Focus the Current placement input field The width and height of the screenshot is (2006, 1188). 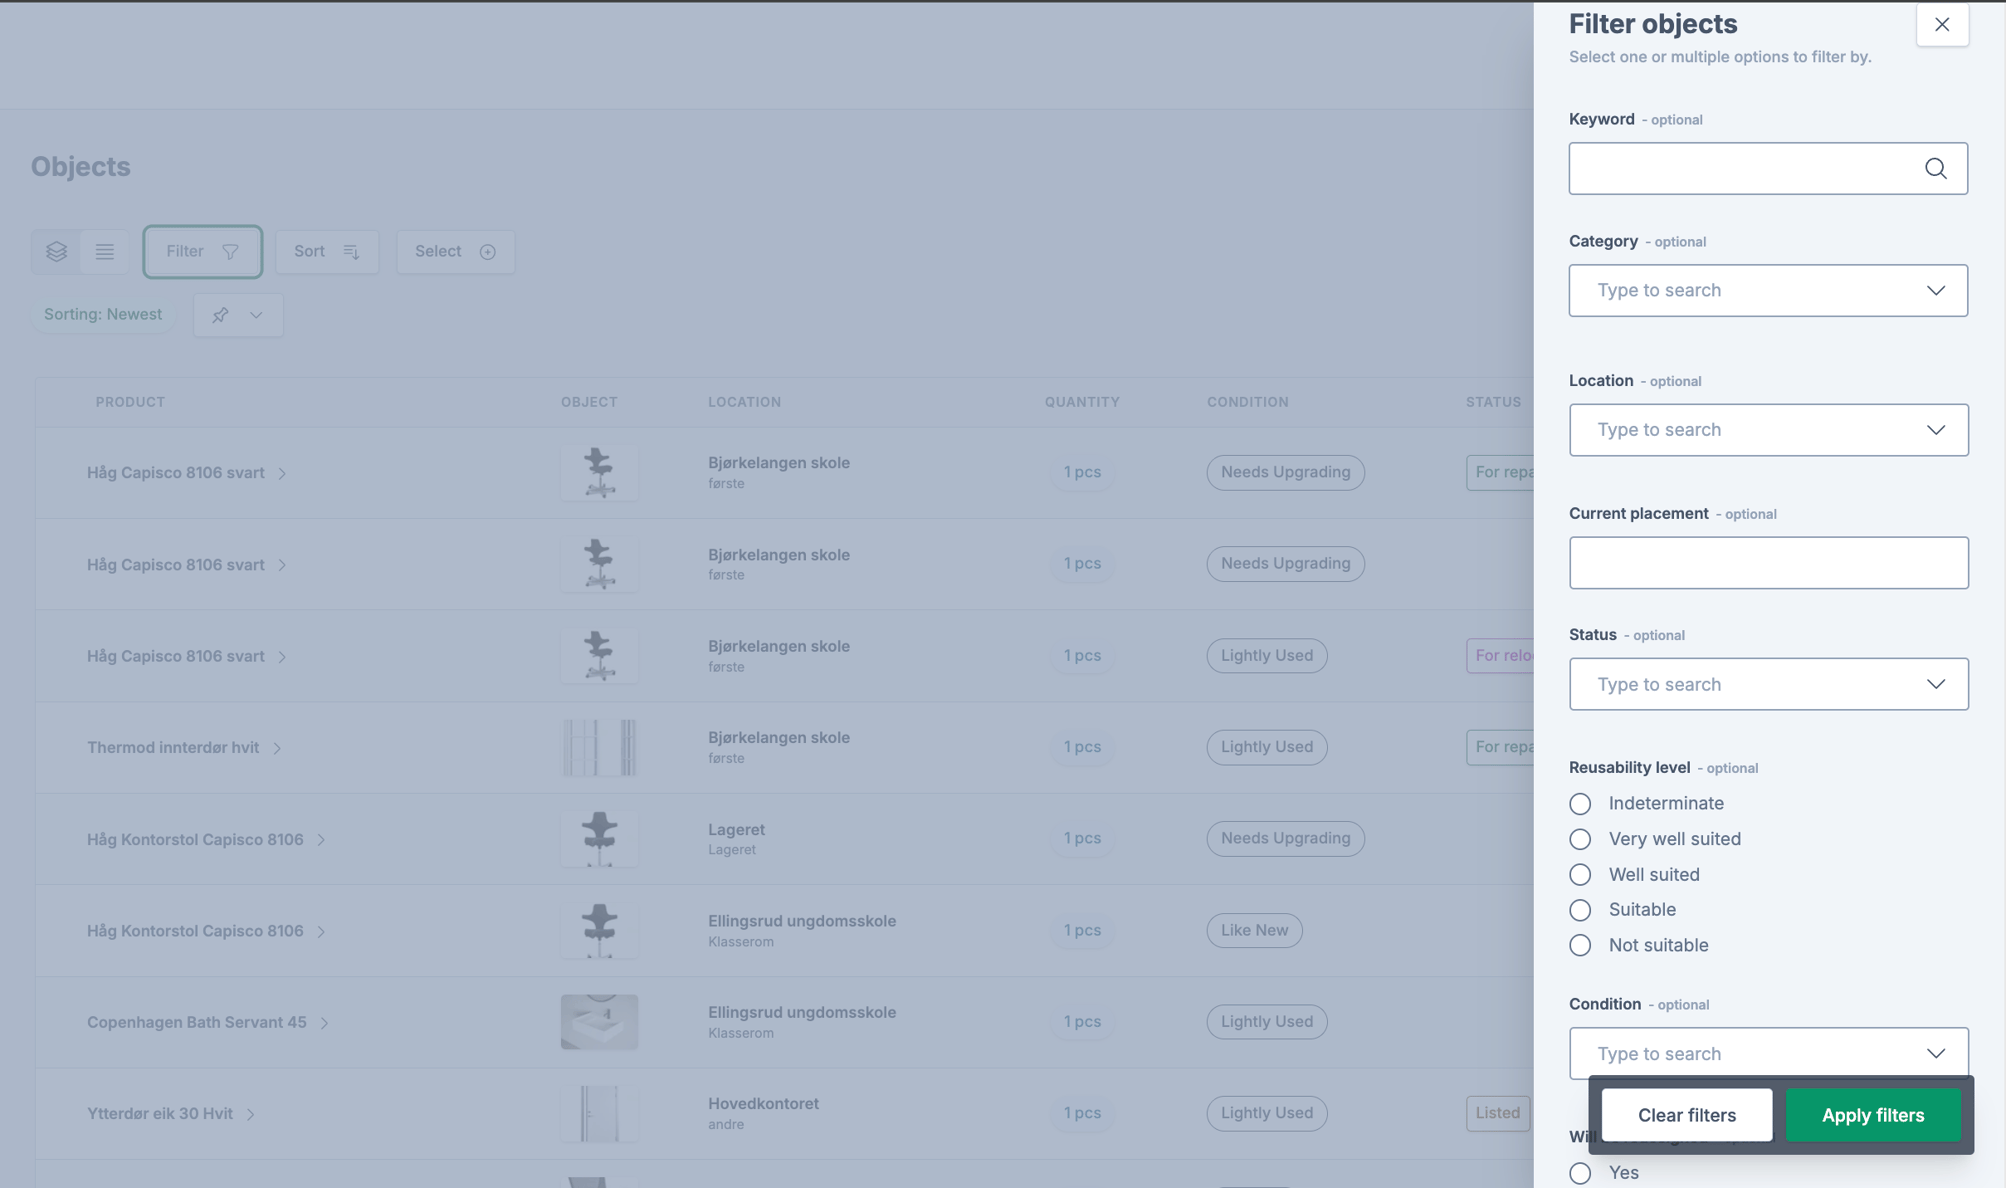point(1768,563)
